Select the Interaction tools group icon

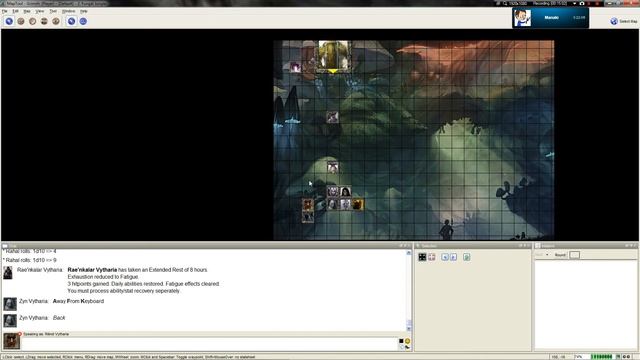9,21
